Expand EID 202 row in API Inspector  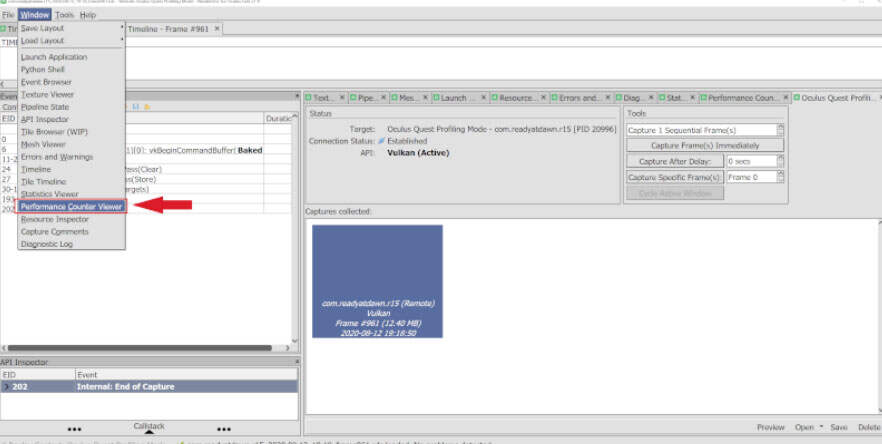click(6, 386)
